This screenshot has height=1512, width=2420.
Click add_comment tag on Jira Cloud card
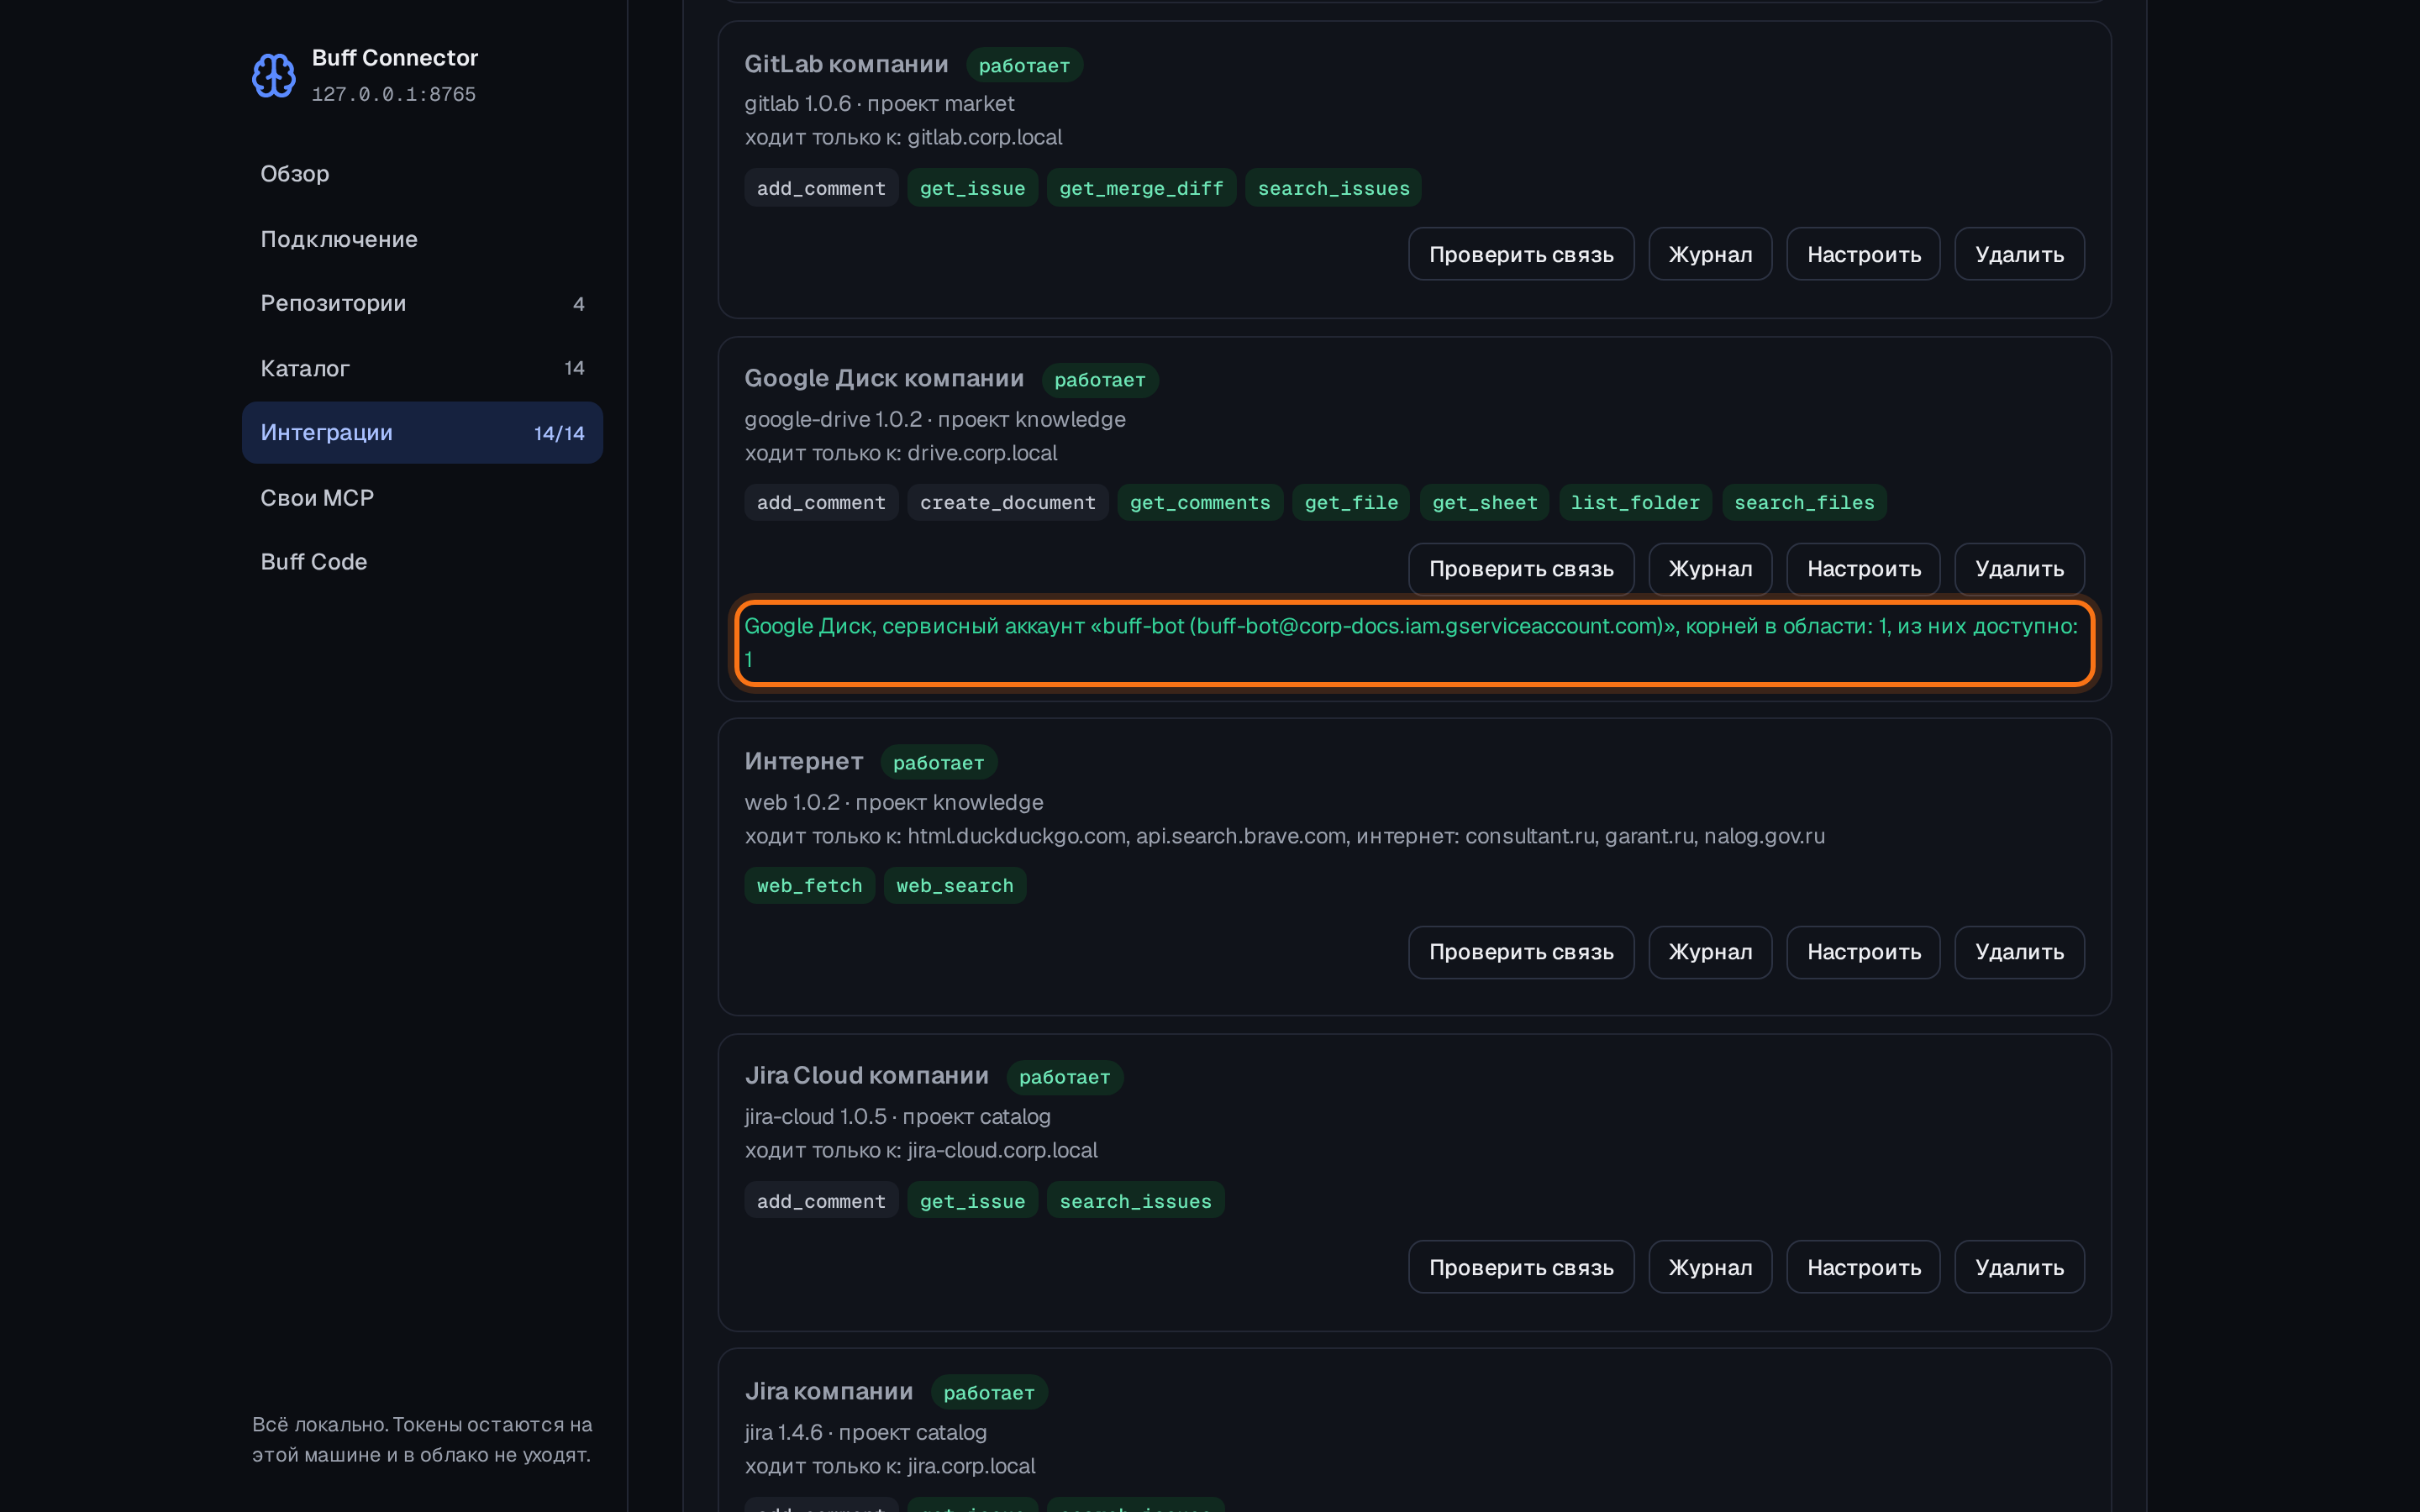pyautogui.click(x=821, y=1200)
